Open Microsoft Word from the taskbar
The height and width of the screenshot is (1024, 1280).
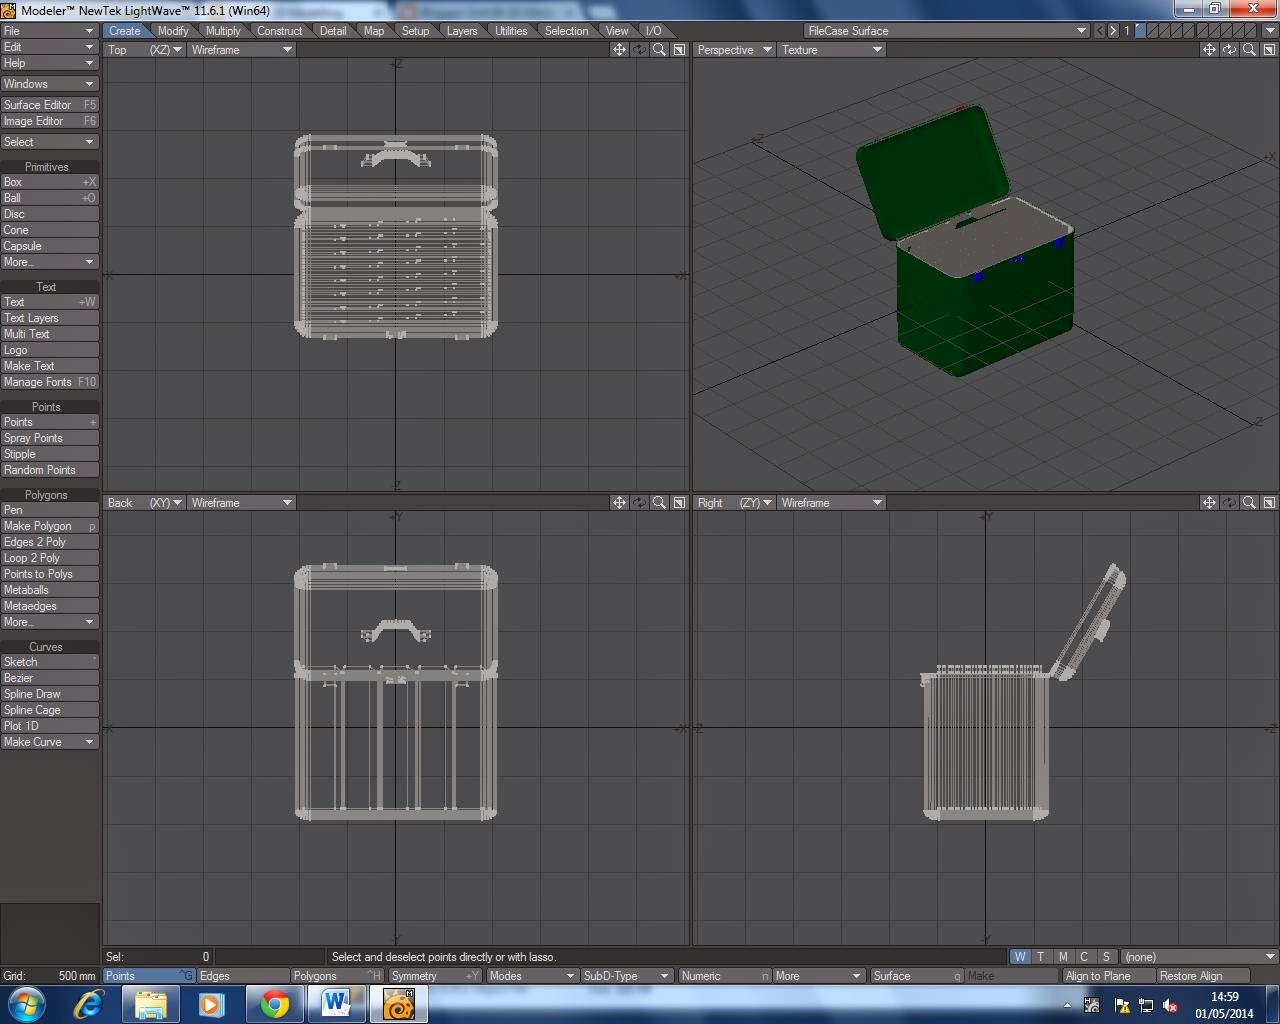coord(336,1003)
